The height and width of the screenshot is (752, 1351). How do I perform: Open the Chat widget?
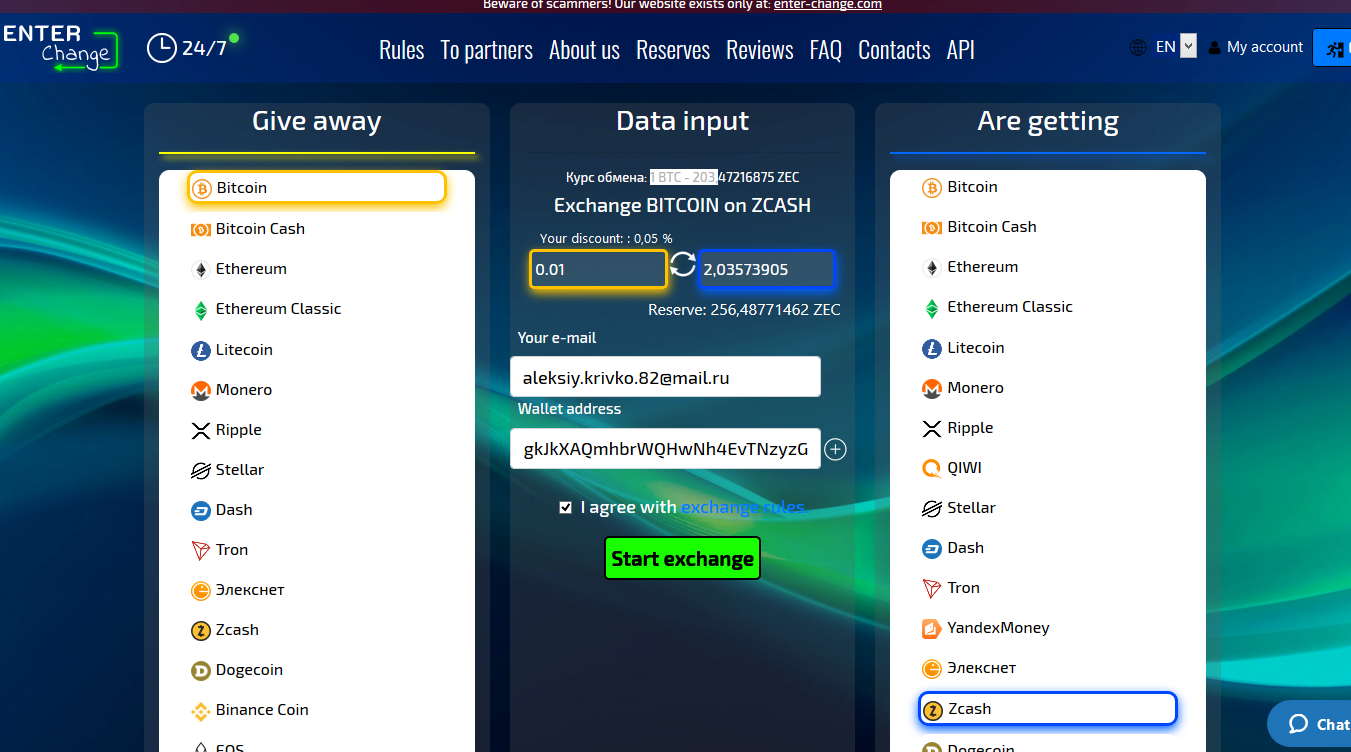tap(1312, 723)
